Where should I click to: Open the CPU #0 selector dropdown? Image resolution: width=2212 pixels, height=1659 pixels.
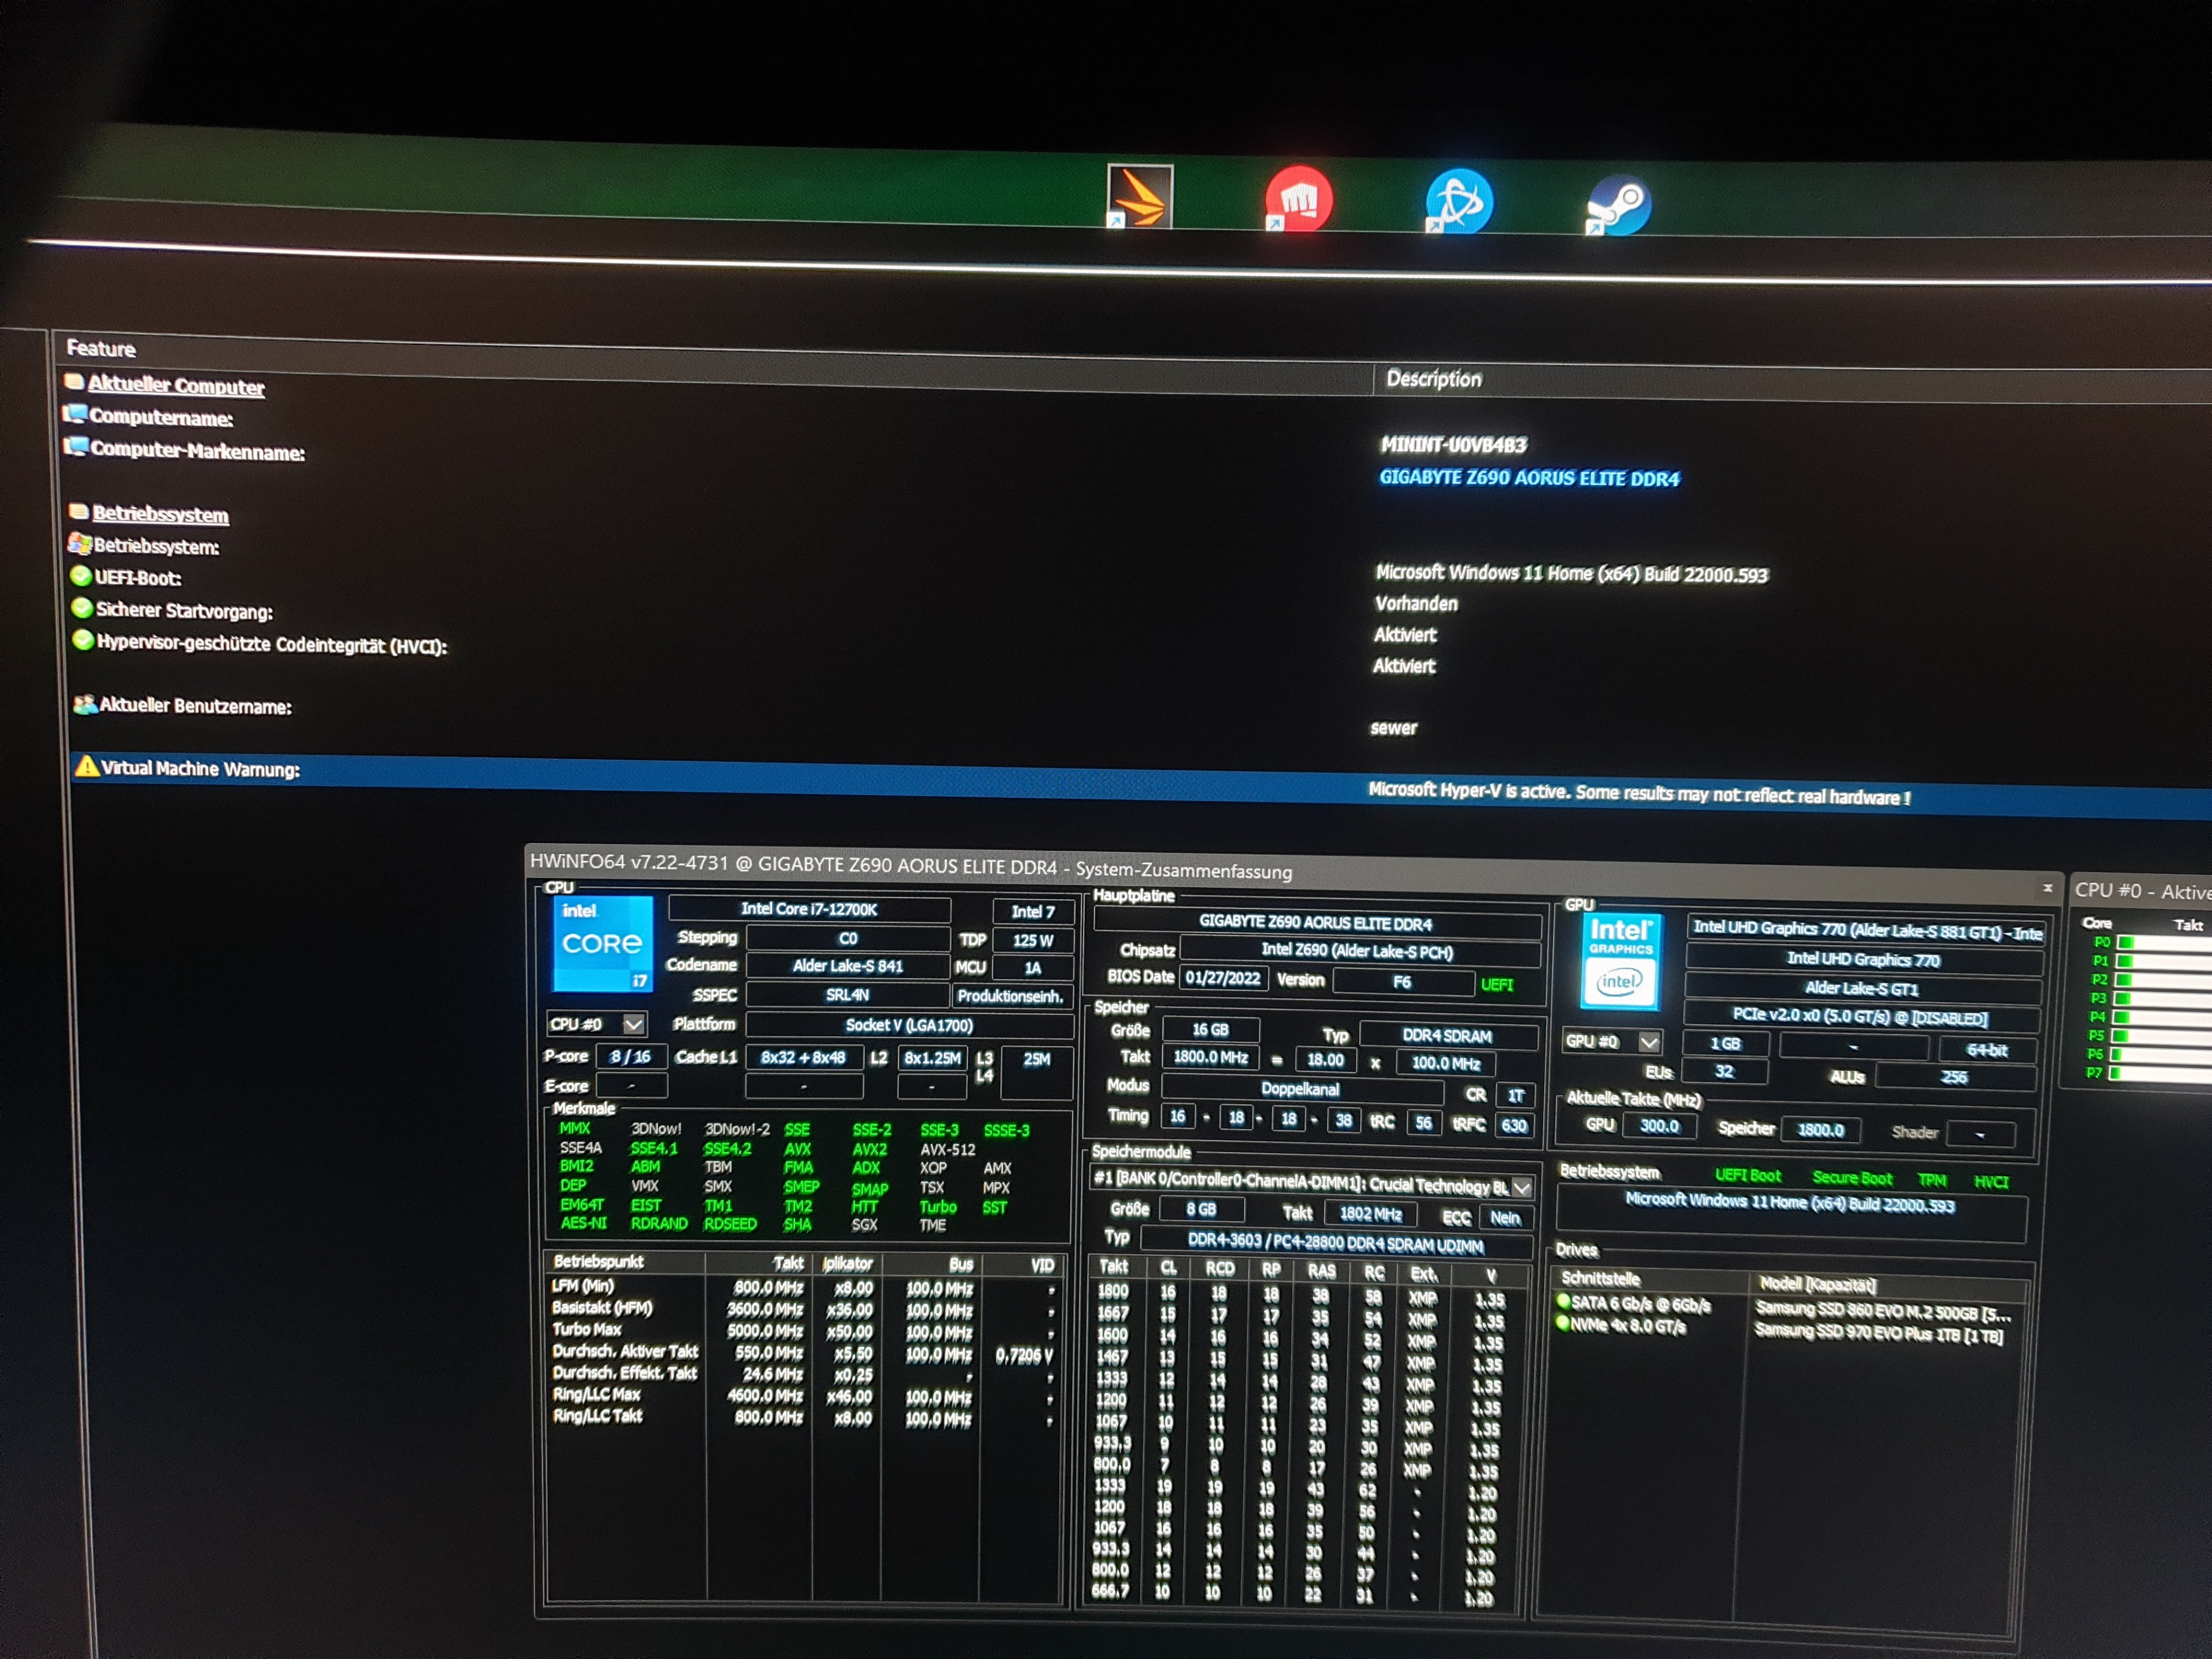pyautogui.click(x=633, y=1024)
